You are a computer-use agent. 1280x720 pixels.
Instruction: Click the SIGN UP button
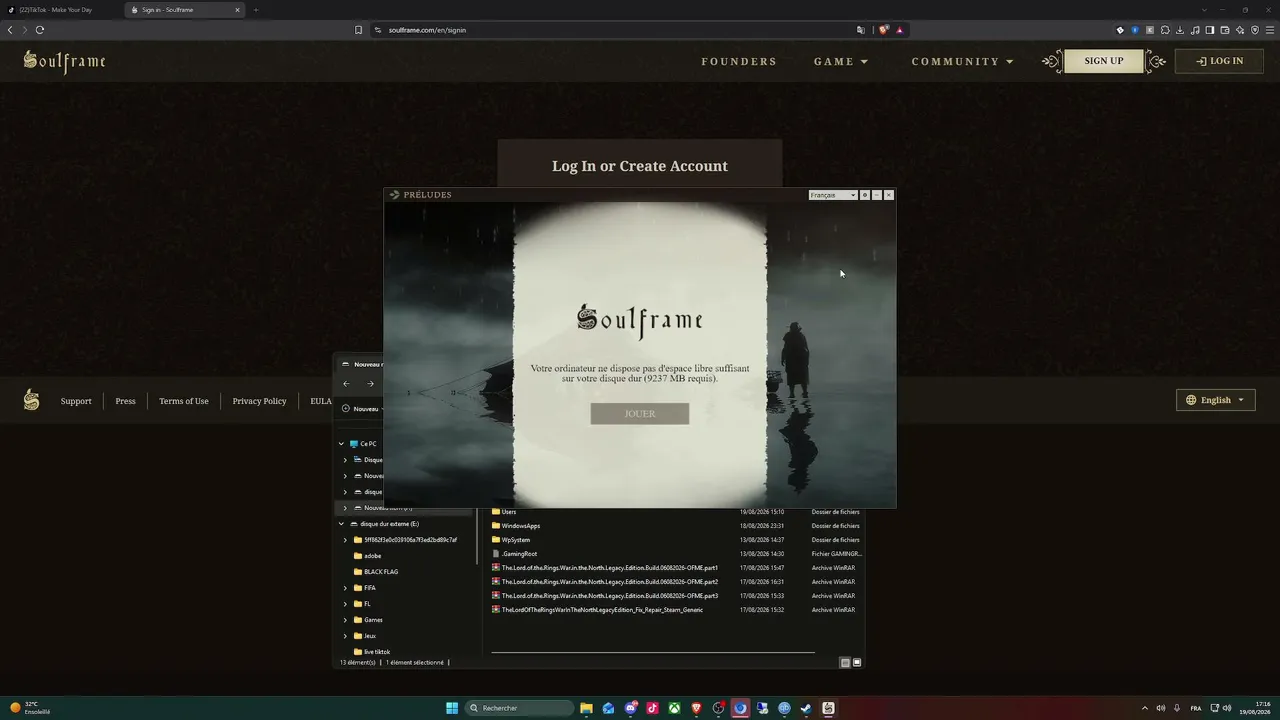point(1104,61)
